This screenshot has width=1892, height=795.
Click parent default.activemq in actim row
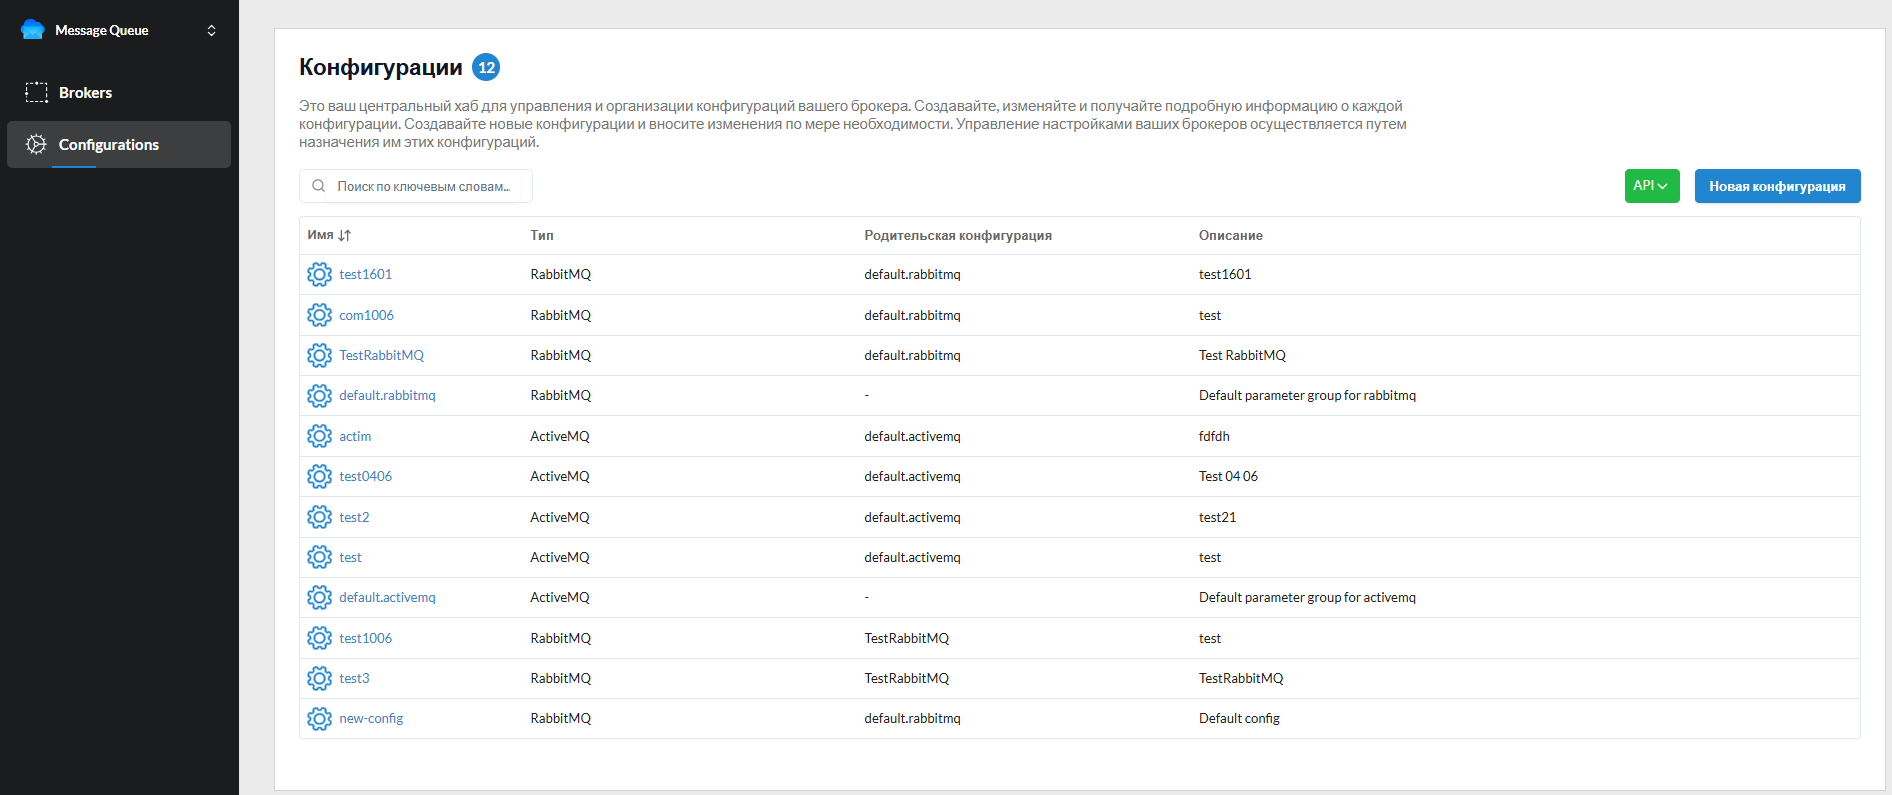(912, 436)
